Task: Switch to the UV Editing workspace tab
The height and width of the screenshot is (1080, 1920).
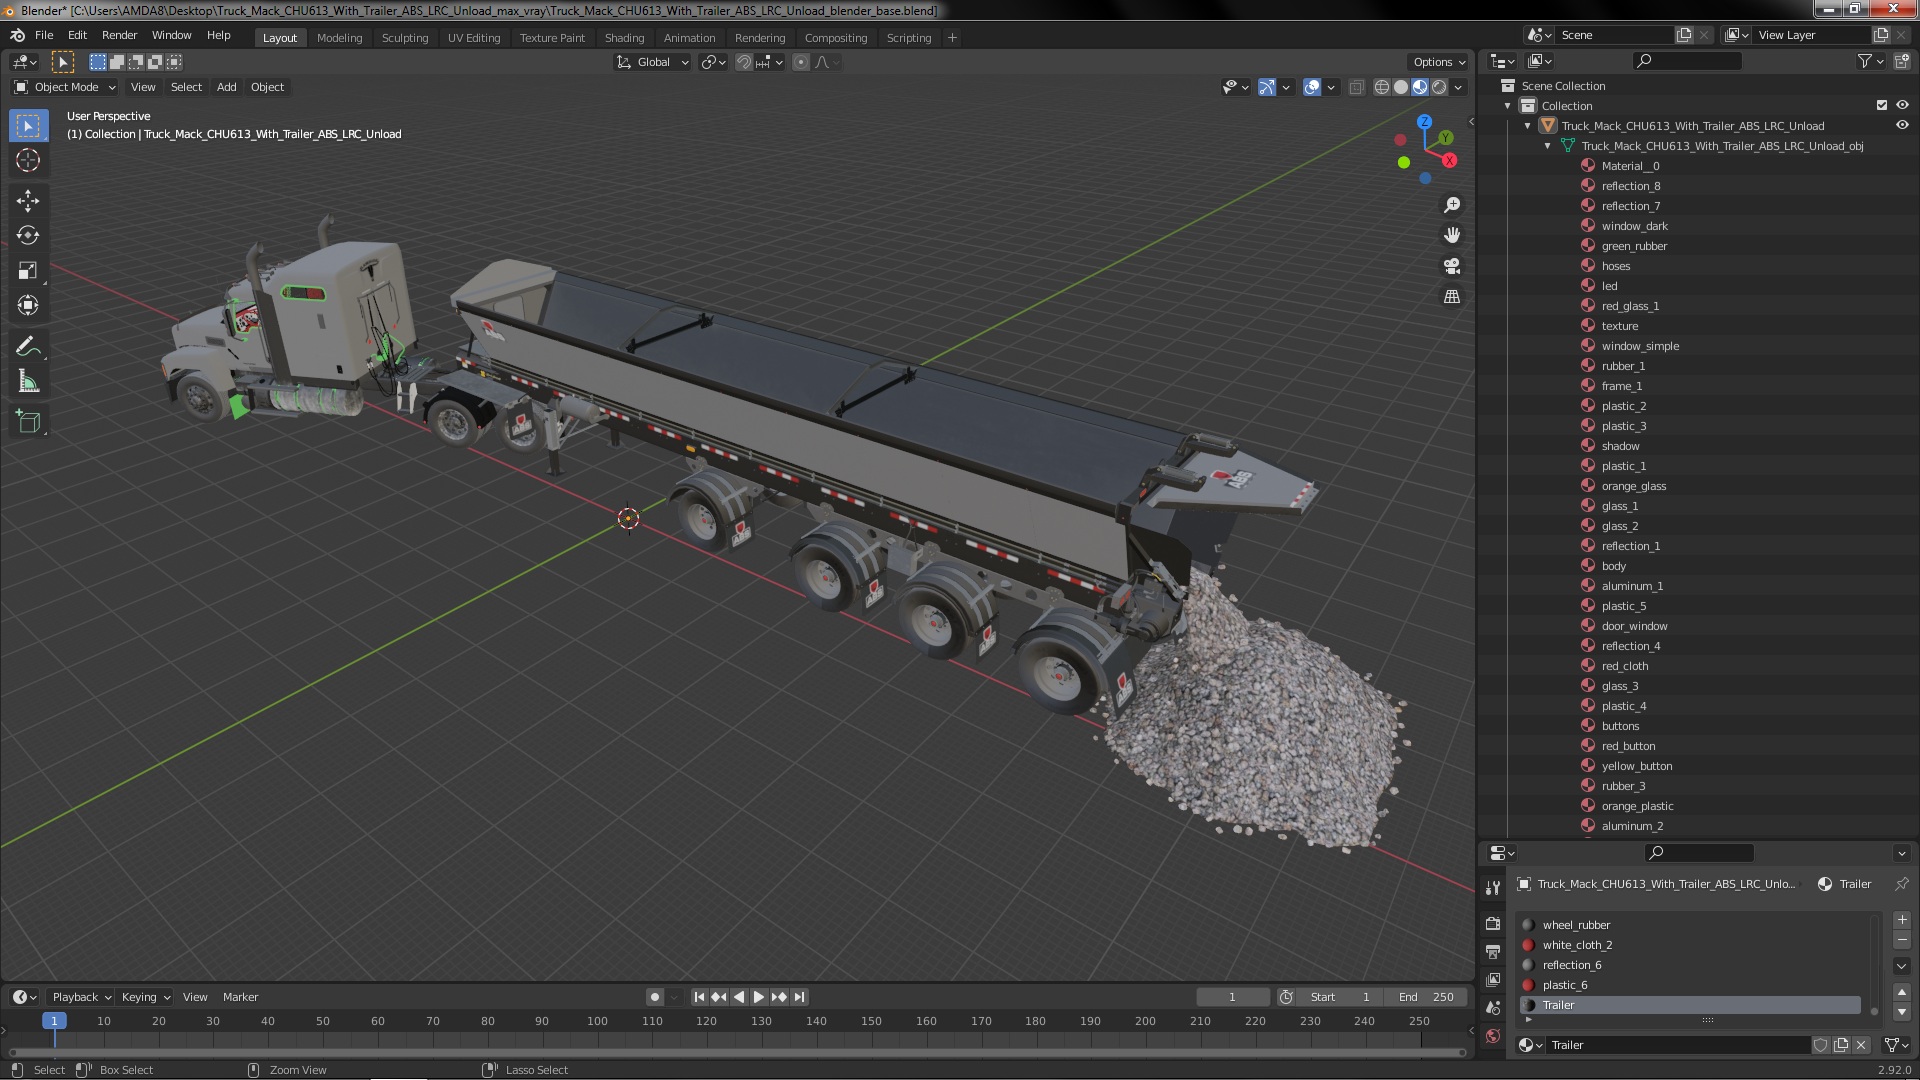Action: [x=474, y=38]
